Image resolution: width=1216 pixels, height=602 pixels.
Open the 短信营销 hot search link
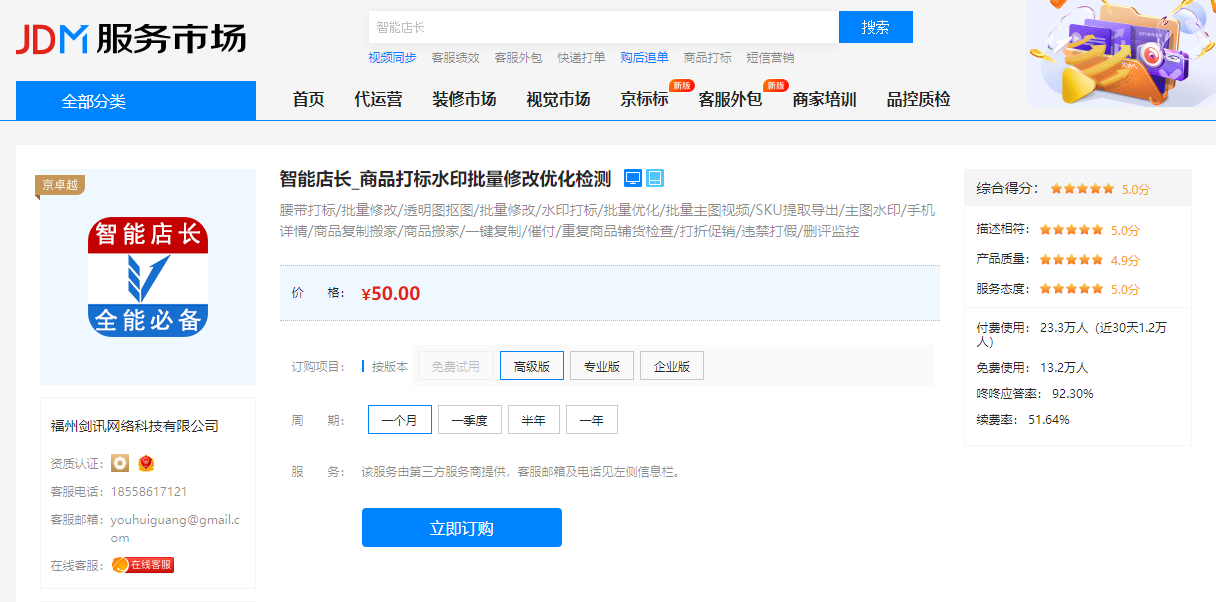tap(770, 58)
